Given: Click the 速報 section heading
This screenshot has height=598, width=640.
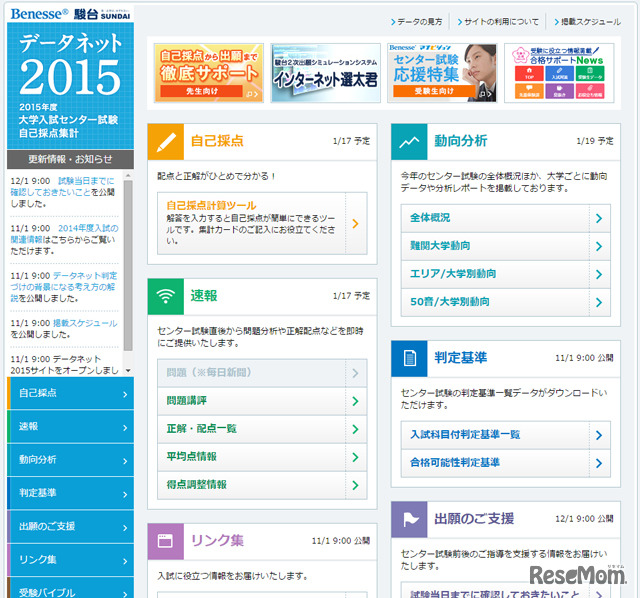Looking at the screenshot, I should click(204, 296).
